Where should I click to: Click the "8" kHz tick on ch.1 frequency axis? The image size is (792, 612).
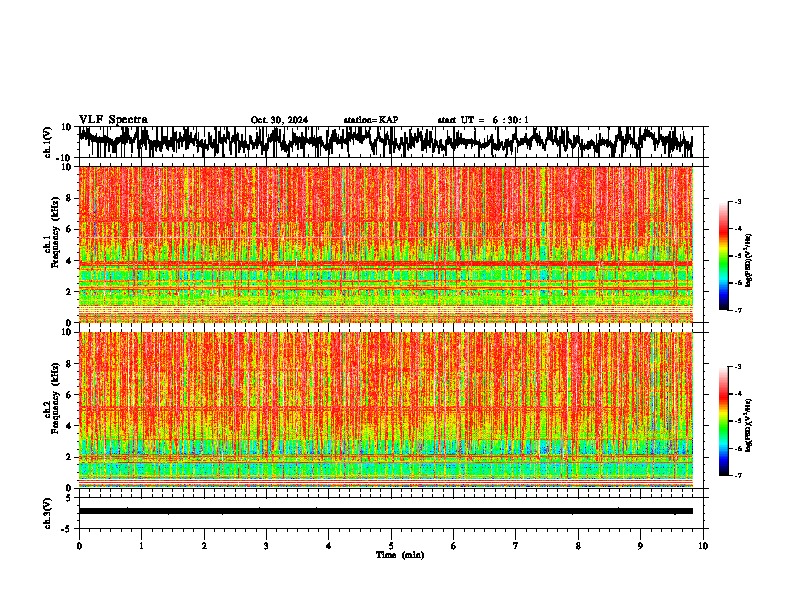click(x=69, y=198)
